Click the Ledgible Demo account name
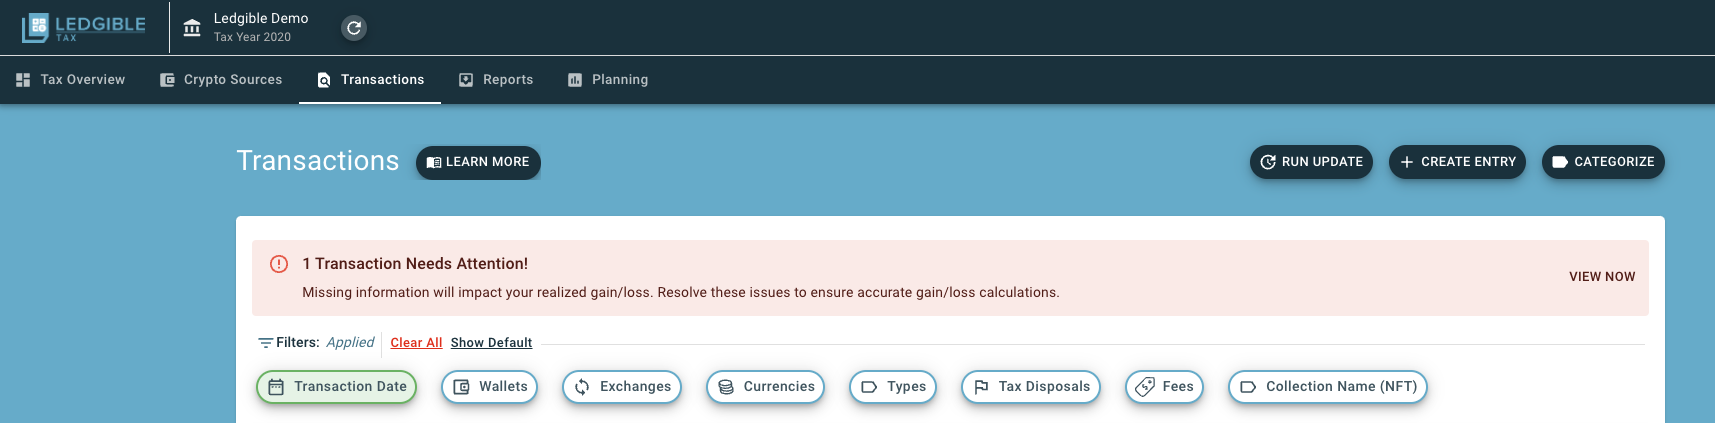 (x=261, y=18)
